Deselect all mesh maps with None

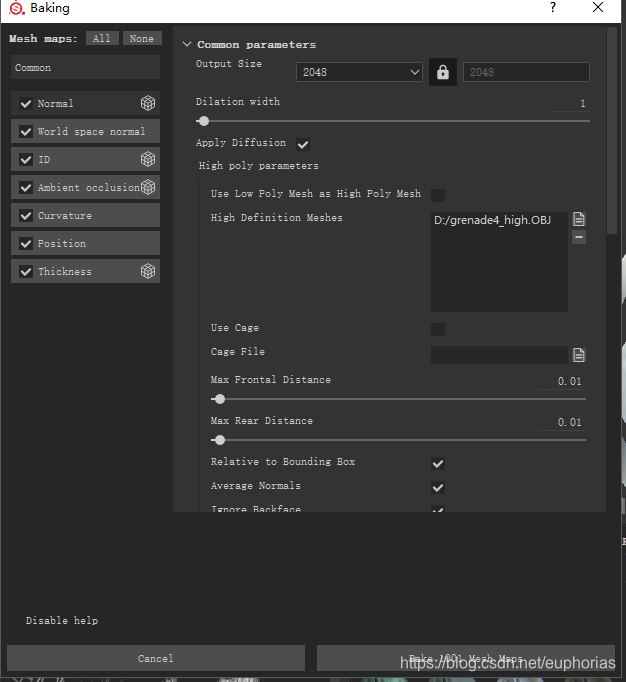point(142,38)
